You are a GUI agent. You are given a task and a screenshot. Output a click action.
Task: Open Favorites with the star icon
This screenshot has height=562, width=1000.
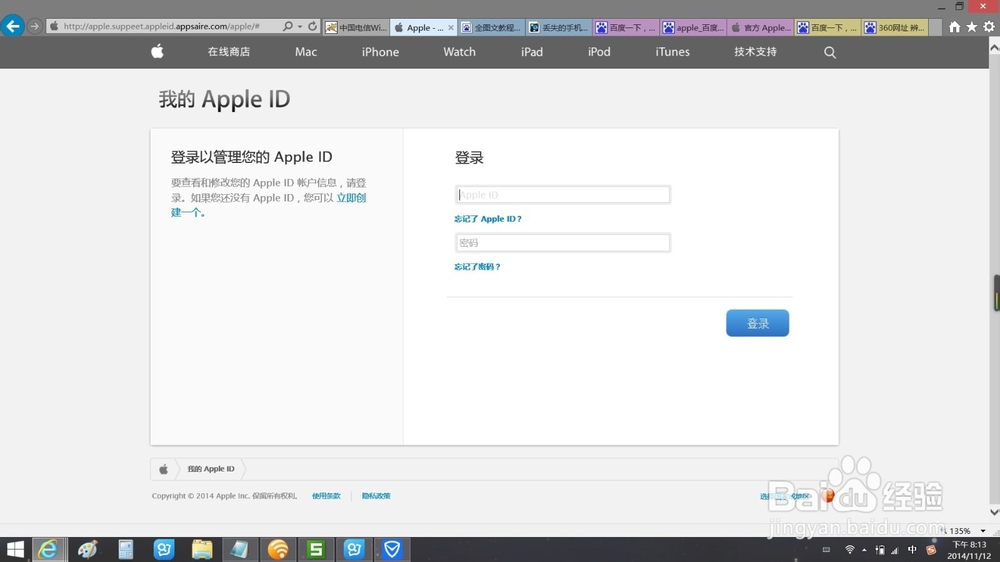tap(971, 27)
